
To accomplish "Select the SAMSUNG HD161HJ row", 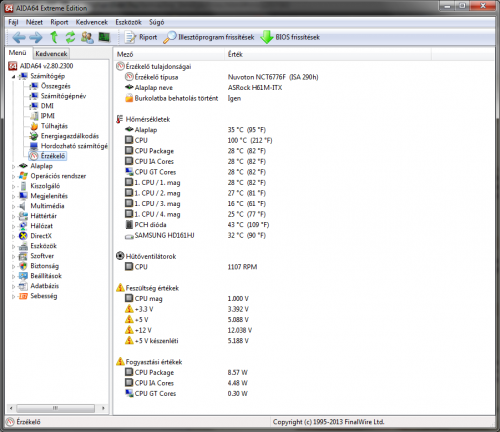I will coord(195,235).
